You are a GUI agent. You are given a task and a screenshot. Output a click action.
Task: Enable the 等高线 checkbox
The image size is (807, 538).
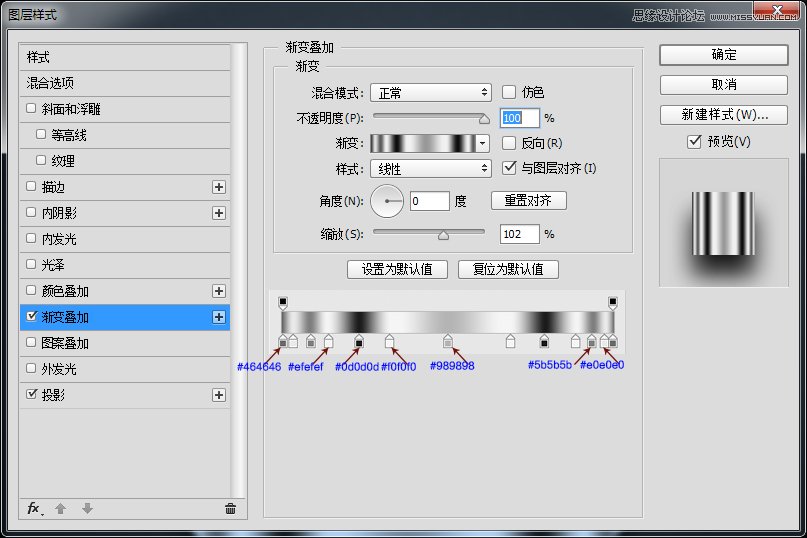coord(41,134)
